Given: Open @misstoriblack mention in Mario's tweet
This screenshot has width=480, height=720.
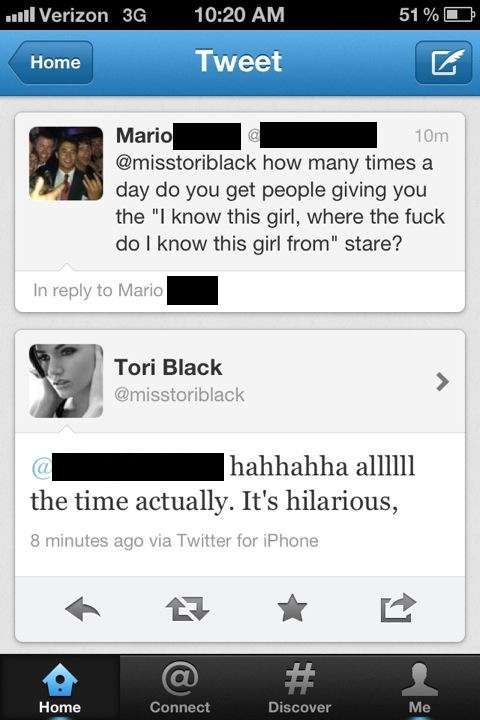Looking at the screenshot, I should tap(186, 163).
